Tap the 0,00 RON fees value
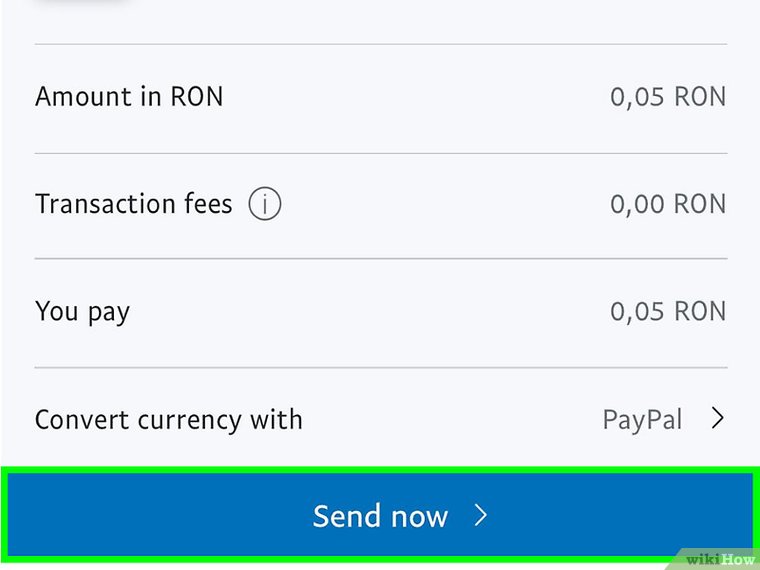Image resolution: width=760 pixels, height=570 pixels. click(668, 204)
